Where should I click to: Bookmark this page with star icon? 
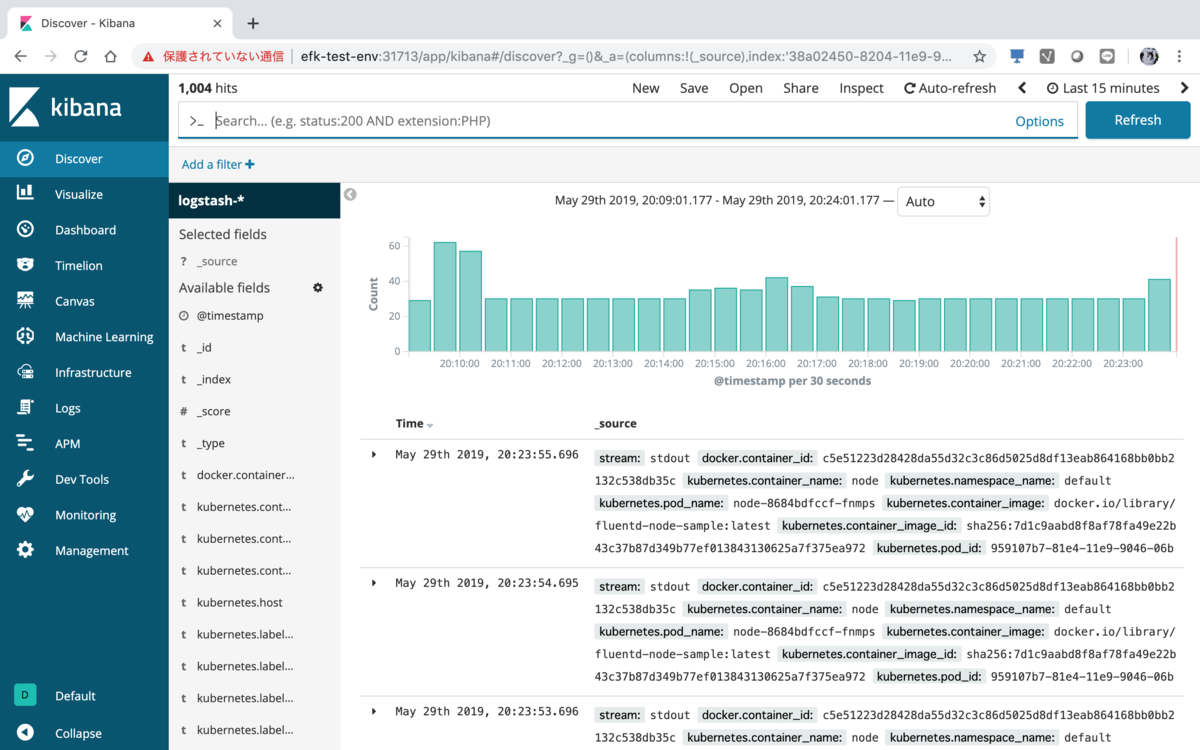tap(979, 56)
